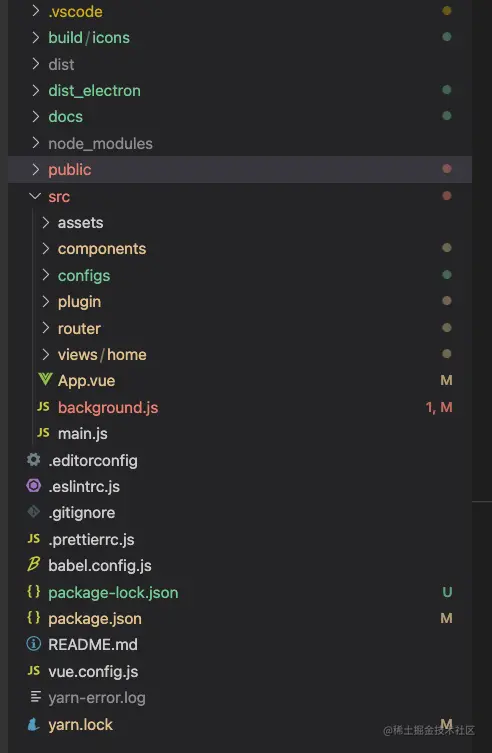Click the braces icon of package-lock.json
Viewport: 492px width, 753px height.
(x=34, y=592)
